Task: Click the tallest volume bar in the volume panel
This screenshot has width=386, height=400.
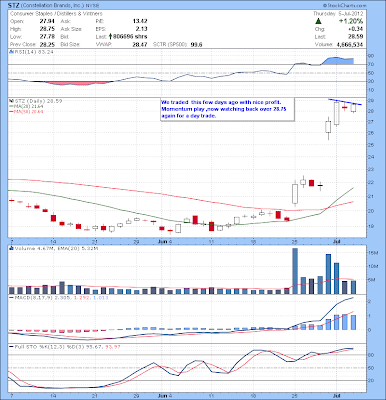Action: 295,271
